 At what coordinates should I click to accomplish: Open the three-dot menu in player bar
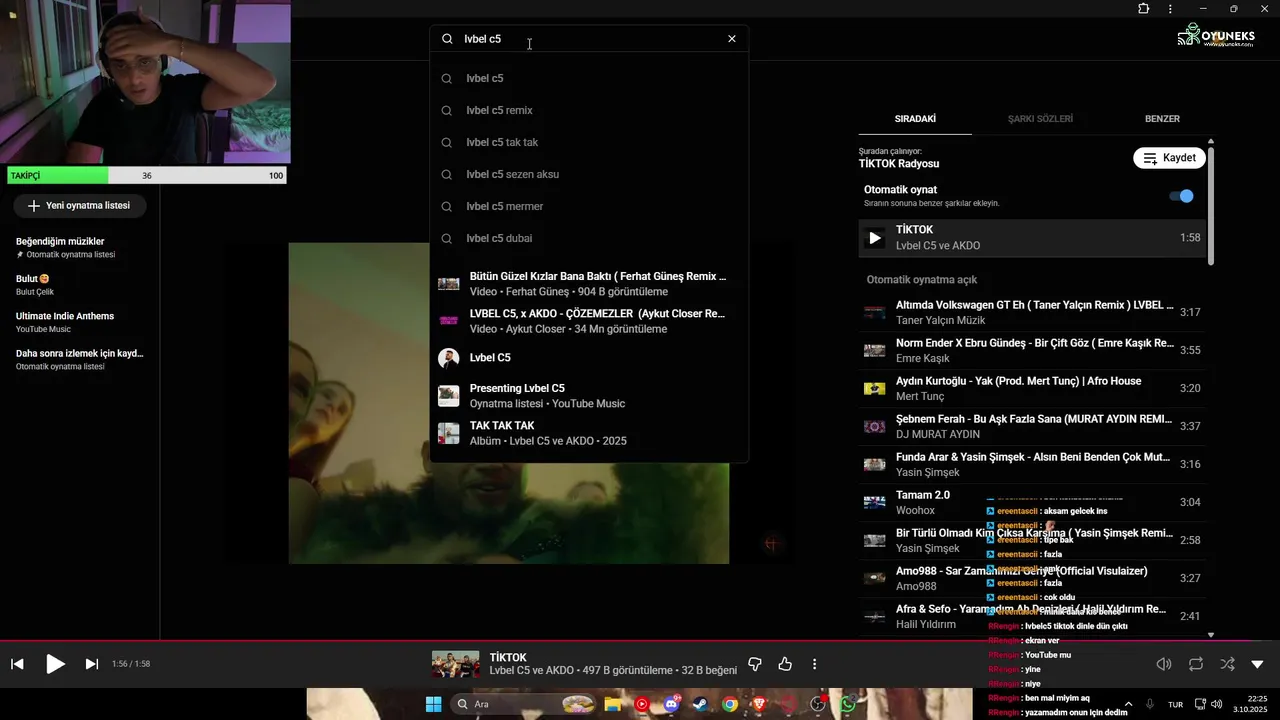815,664
